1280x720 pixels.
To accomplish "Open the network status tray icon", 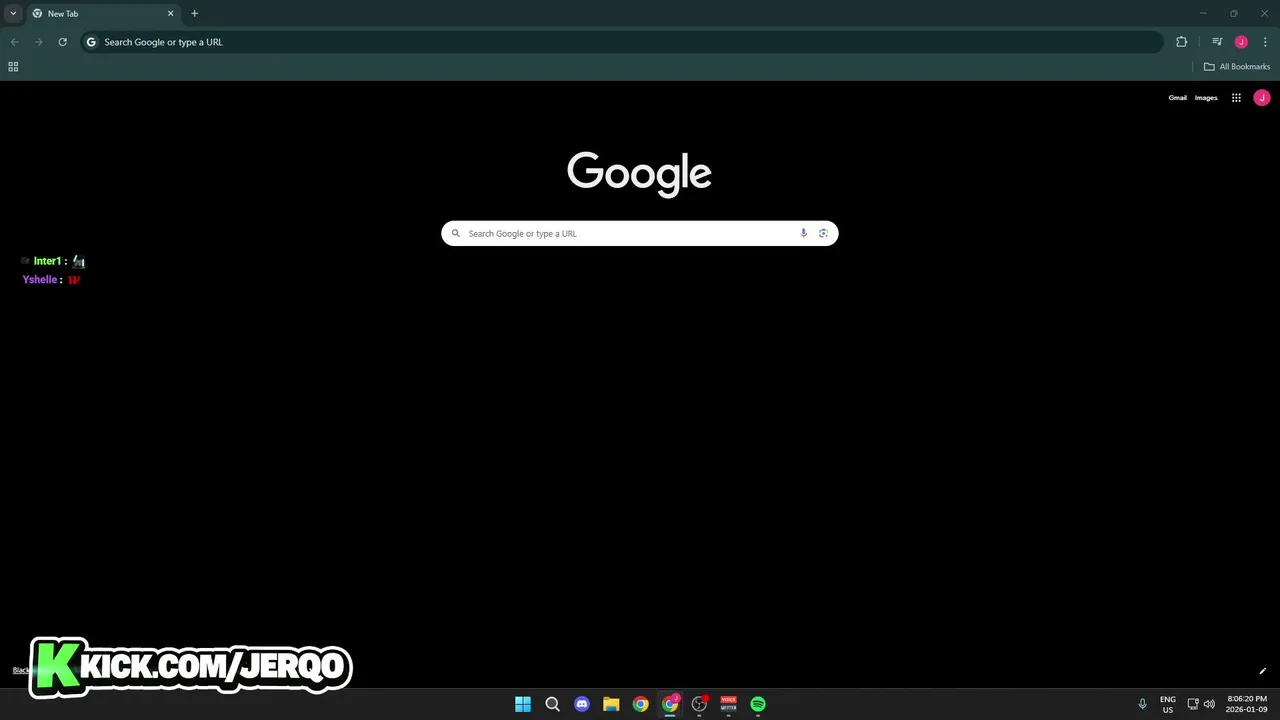I will point(1193,704).
